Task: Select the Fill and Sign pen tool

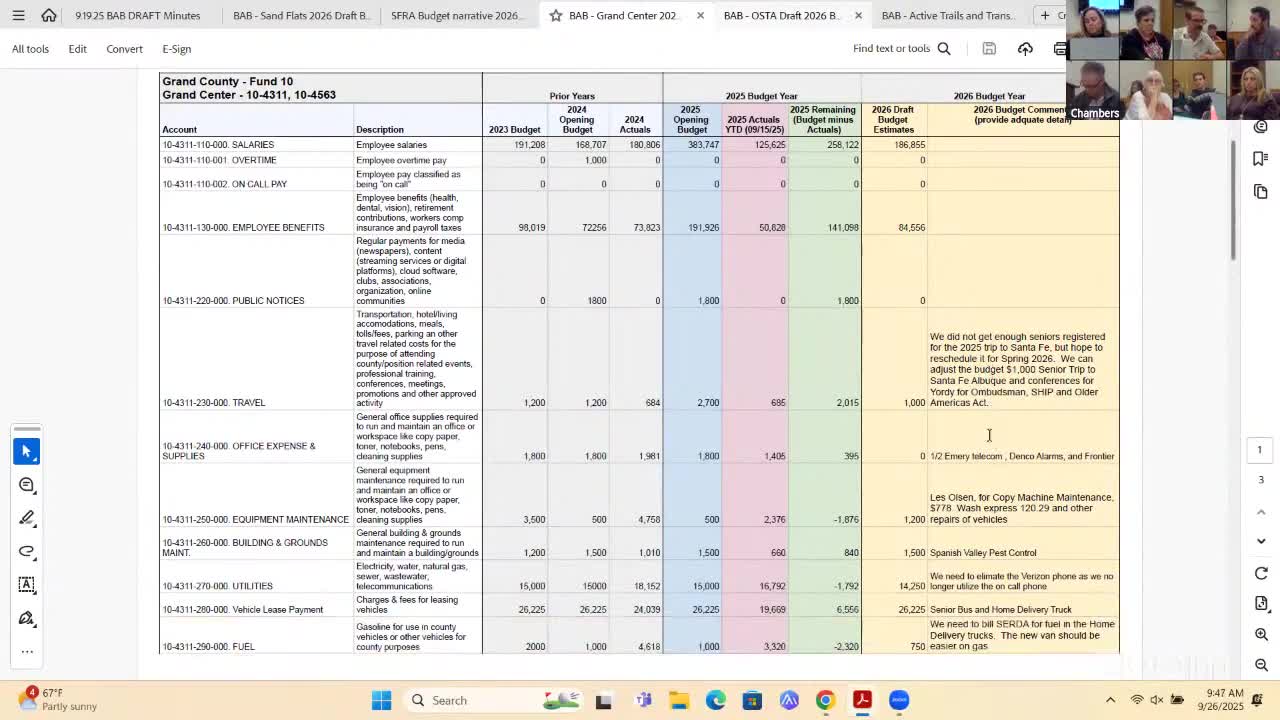Action: click(27, 618)
